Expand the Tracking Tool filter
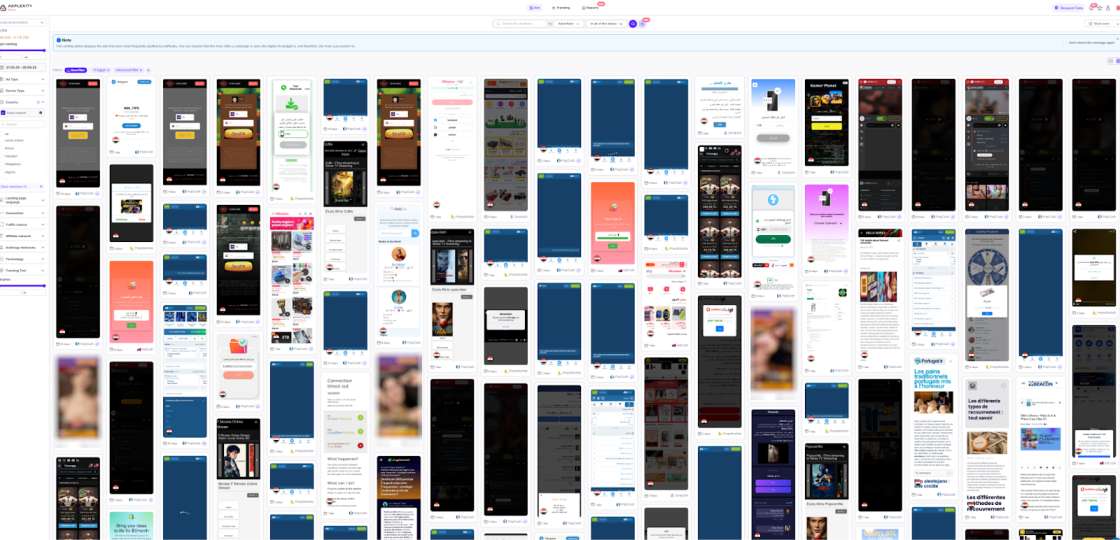The width and height of the screenshot is (1120, 540). 24,270
